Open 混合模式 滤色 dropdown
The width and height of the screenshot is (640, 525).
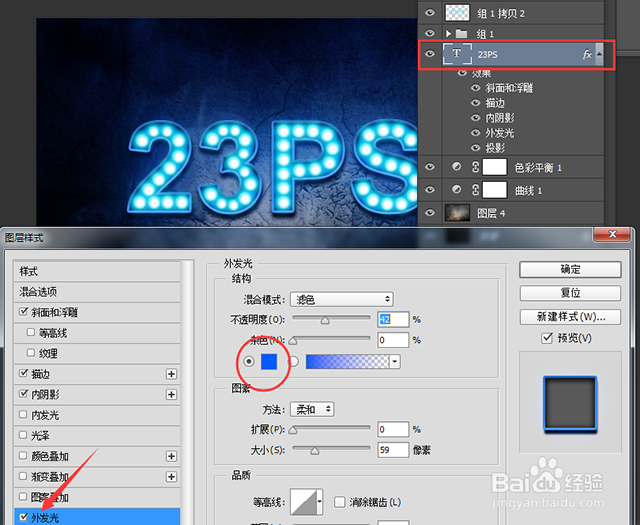coord(342,299)
